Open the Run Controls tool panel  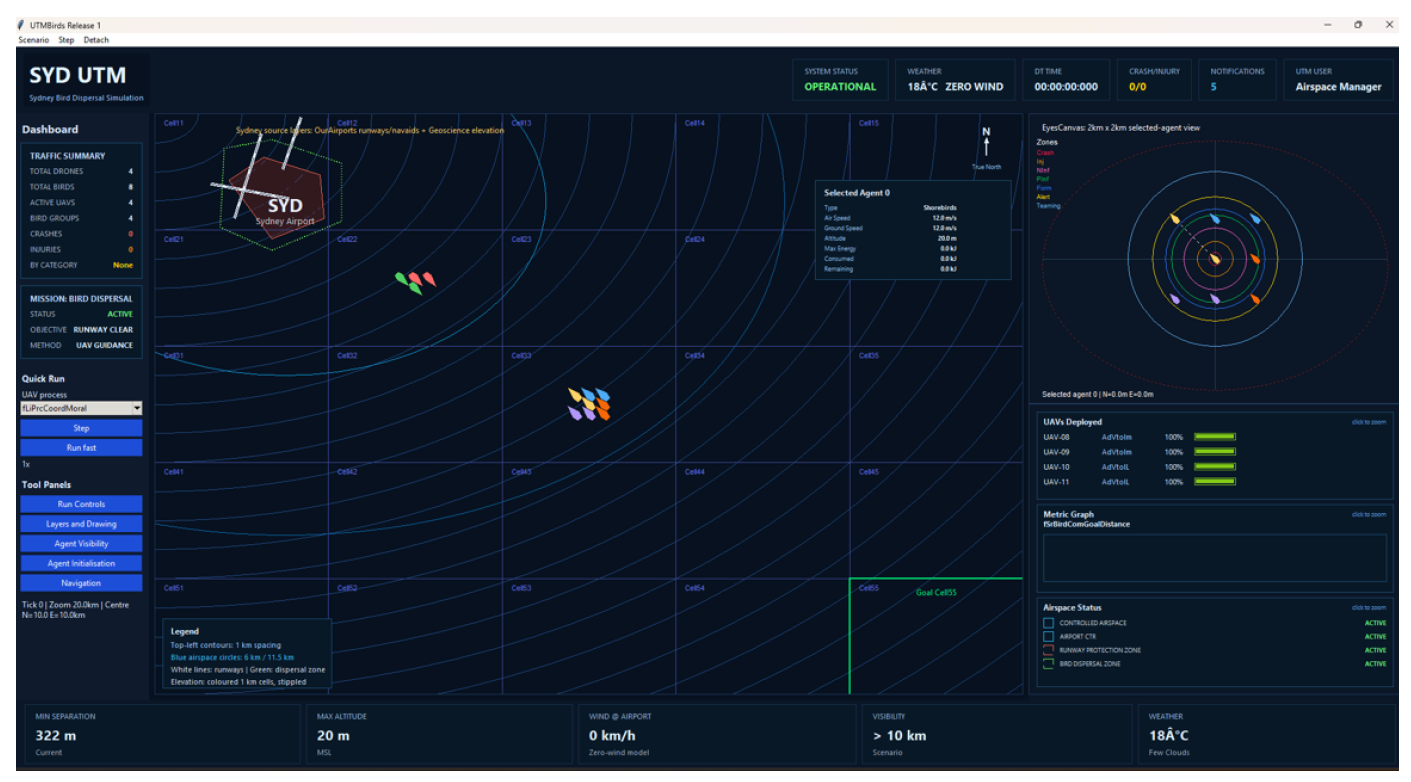[82, 504]
